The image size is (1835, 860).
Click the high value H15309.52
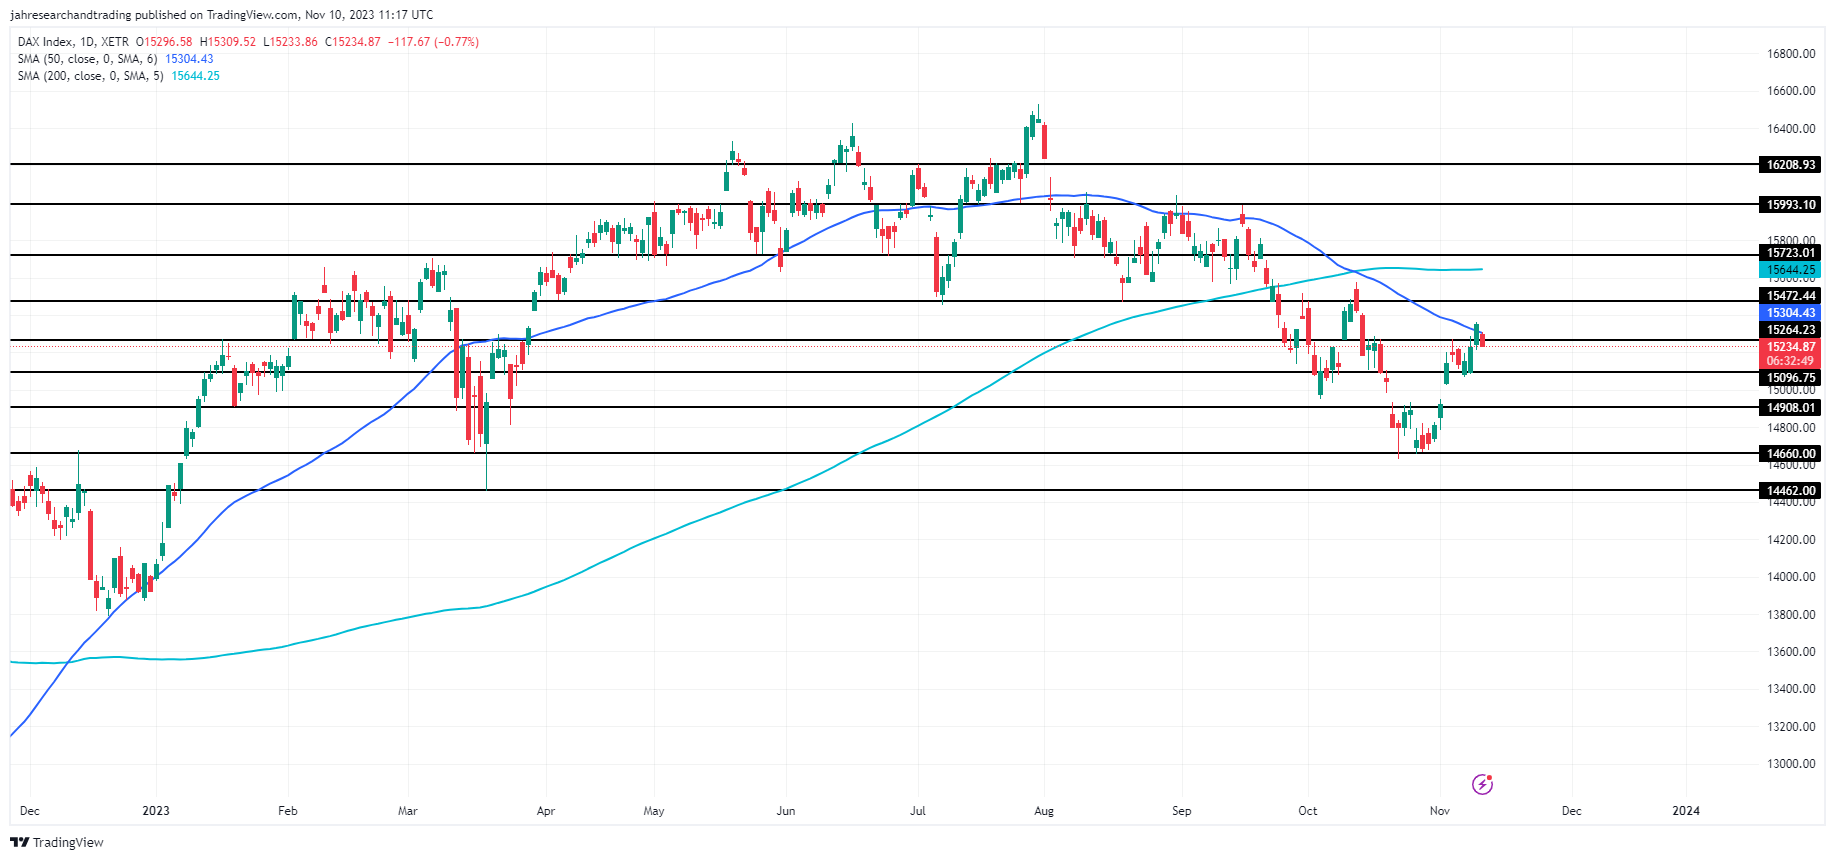click(x=228, y=42)
